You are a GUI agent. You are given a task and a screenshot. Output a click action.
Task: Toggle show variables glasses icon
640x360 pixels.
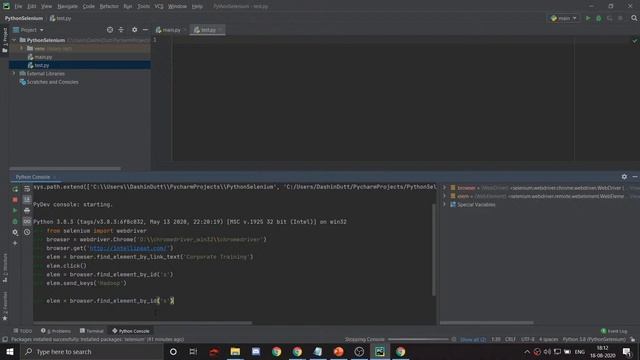(27, 221)
